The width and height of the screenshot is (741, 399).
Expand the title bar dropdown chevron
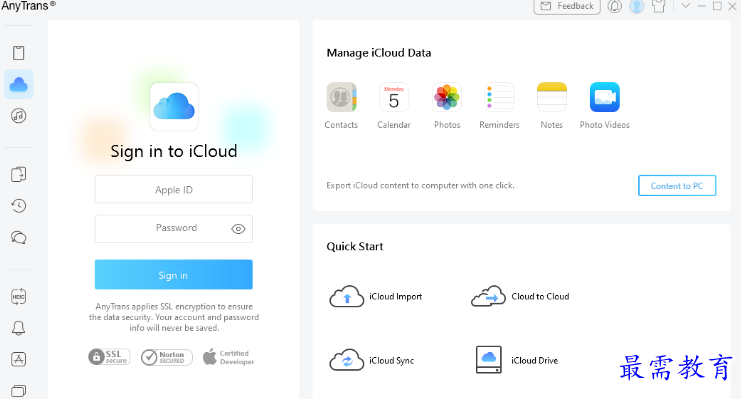[686, 6]
